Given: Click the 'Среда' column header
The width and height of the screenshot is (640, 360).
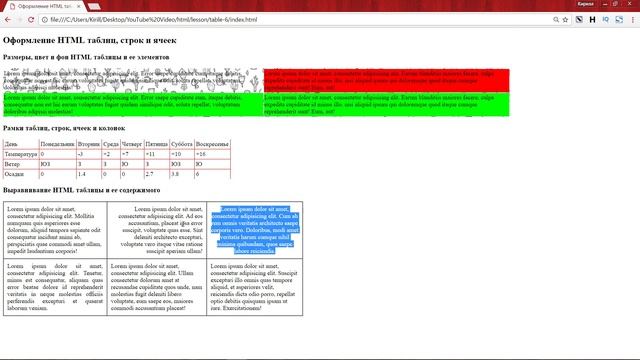Looking at the screenshot, I should click(x=111, y=144).
